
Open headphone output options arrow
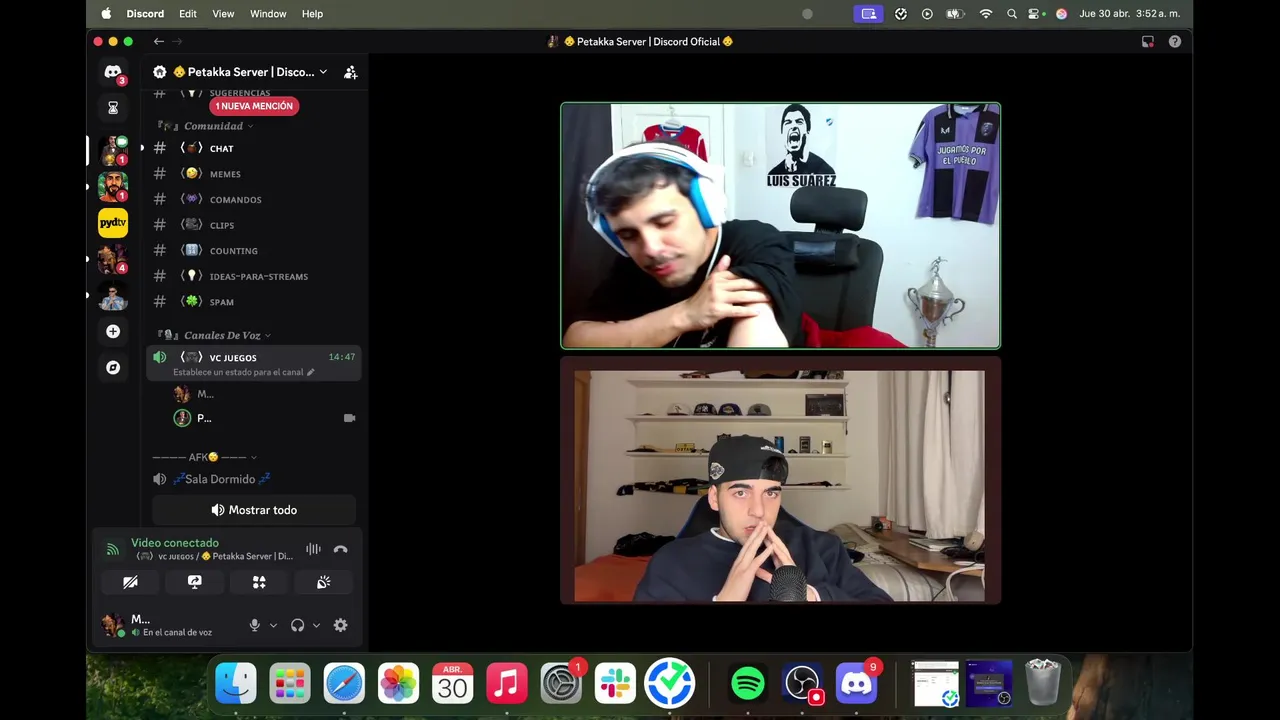point(316,626)
